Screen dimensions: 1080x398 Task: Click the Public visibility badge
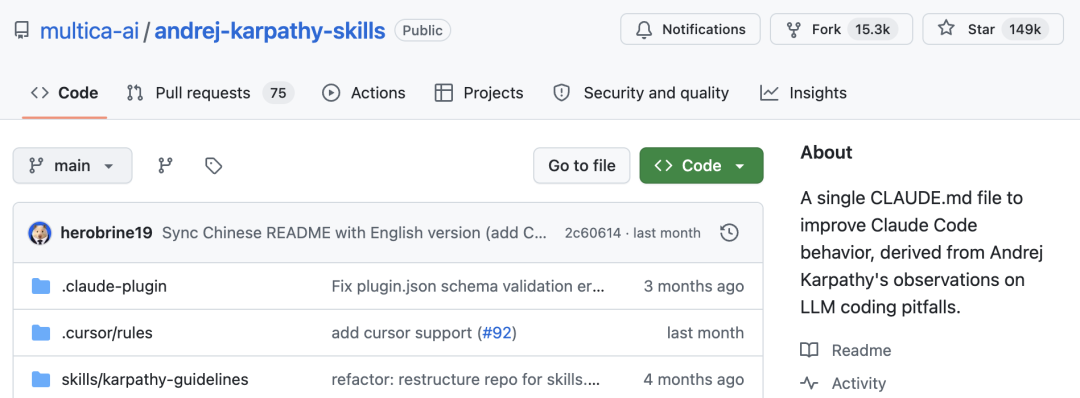click(423, 30)
